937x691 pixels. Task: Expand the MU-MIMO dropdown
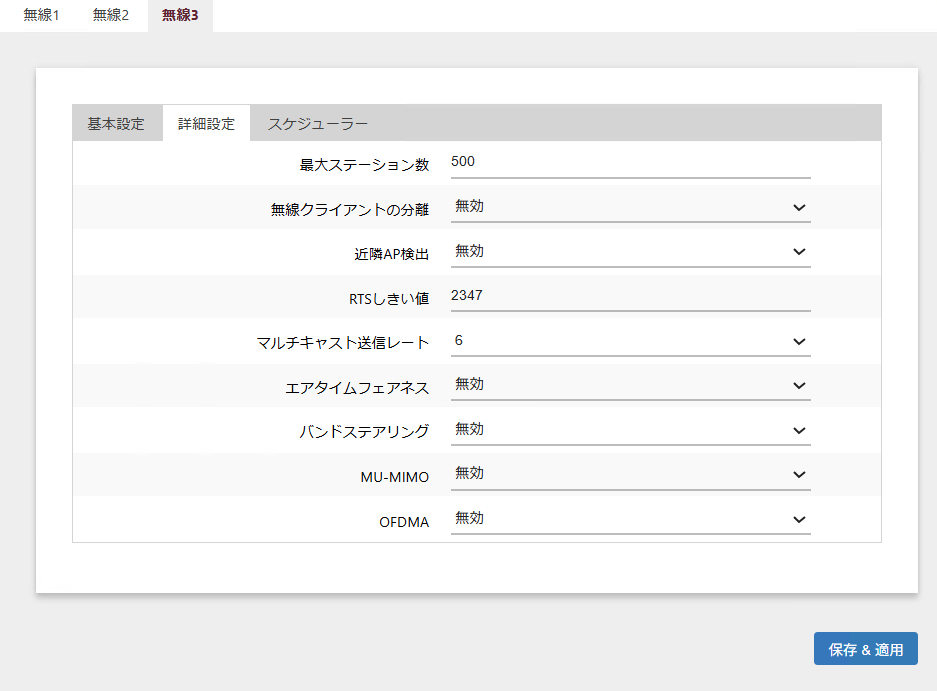pyautogui.click(x=630, y=474)
